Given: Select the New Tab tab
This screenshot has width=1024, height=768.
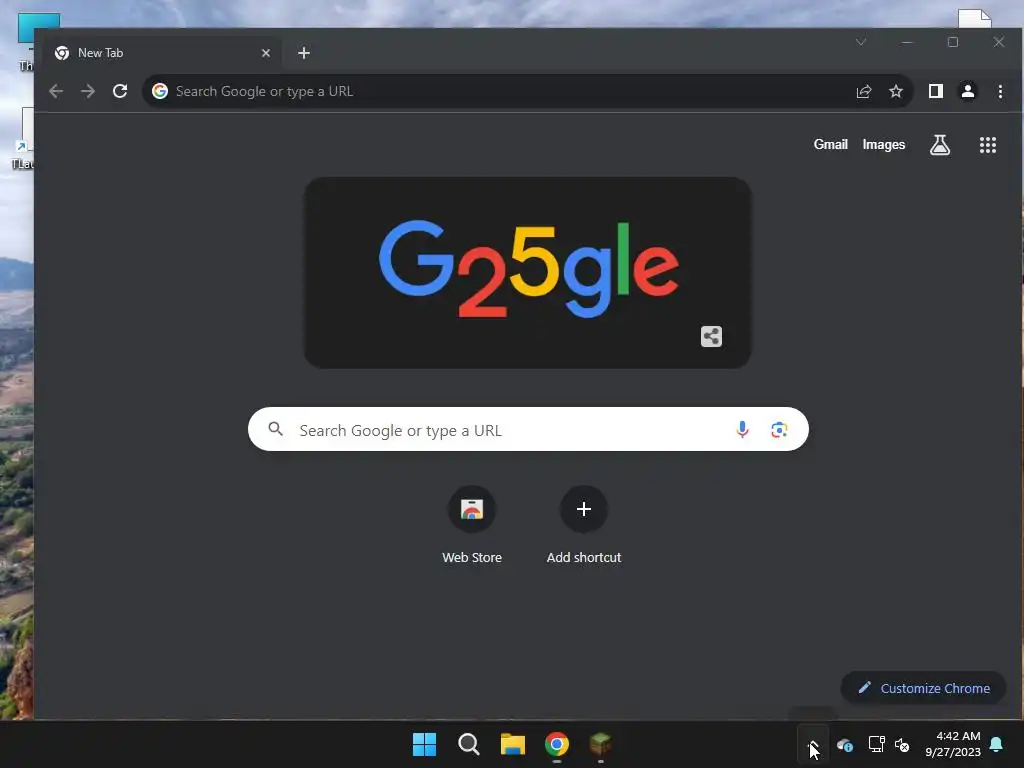Looking at the screenshot, I should pos(163,53).
